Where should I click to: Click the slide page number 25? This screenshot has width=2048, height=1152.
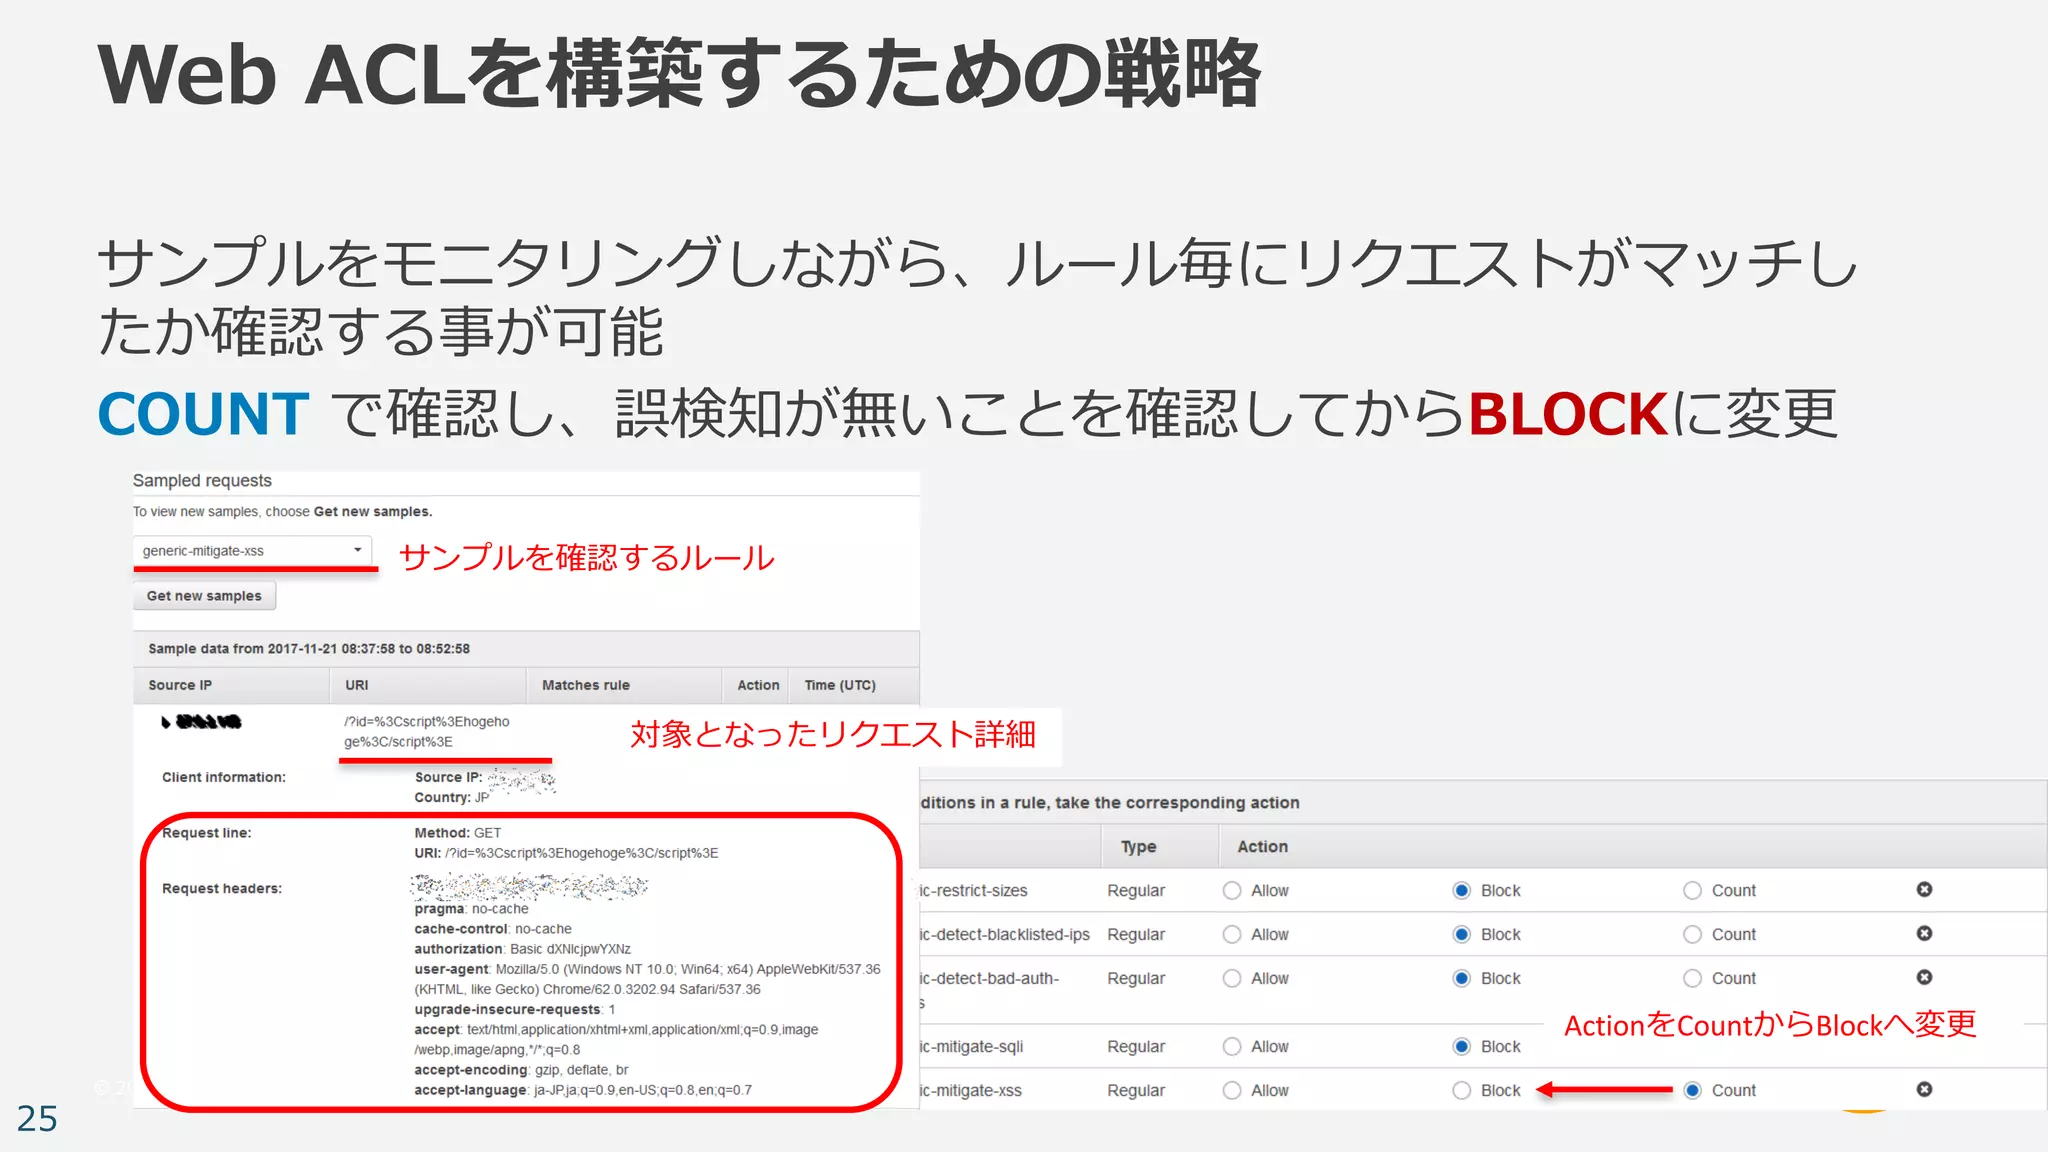tap(37, 1118)
